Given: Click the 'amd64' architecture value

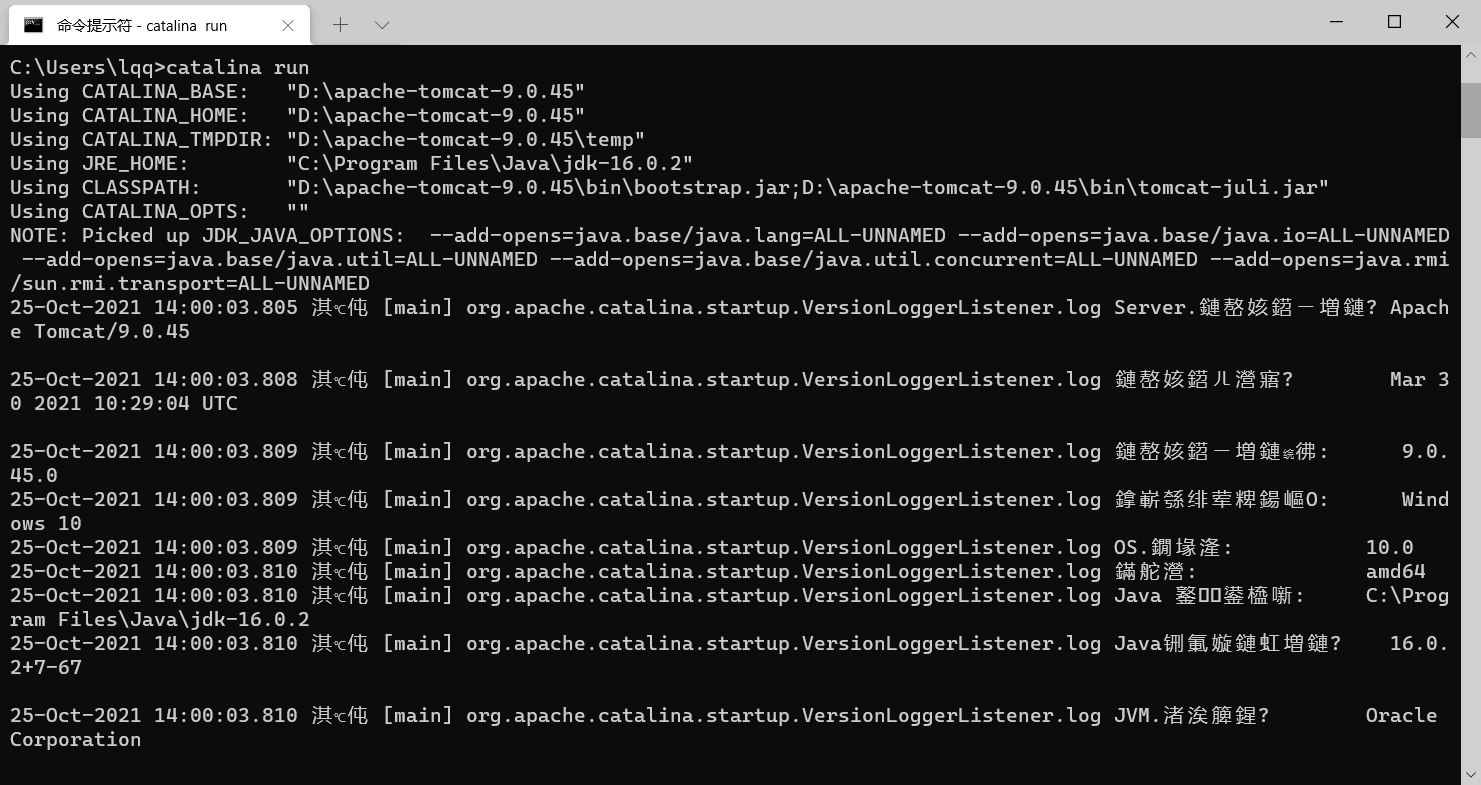Looking at the screenshot, I should click(1396, 572).
